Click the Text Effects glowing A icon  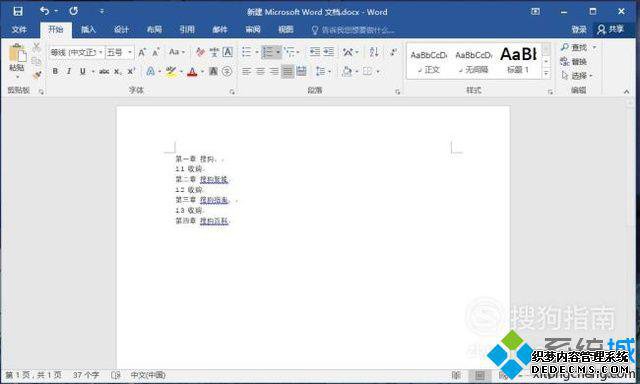point(150,71)
